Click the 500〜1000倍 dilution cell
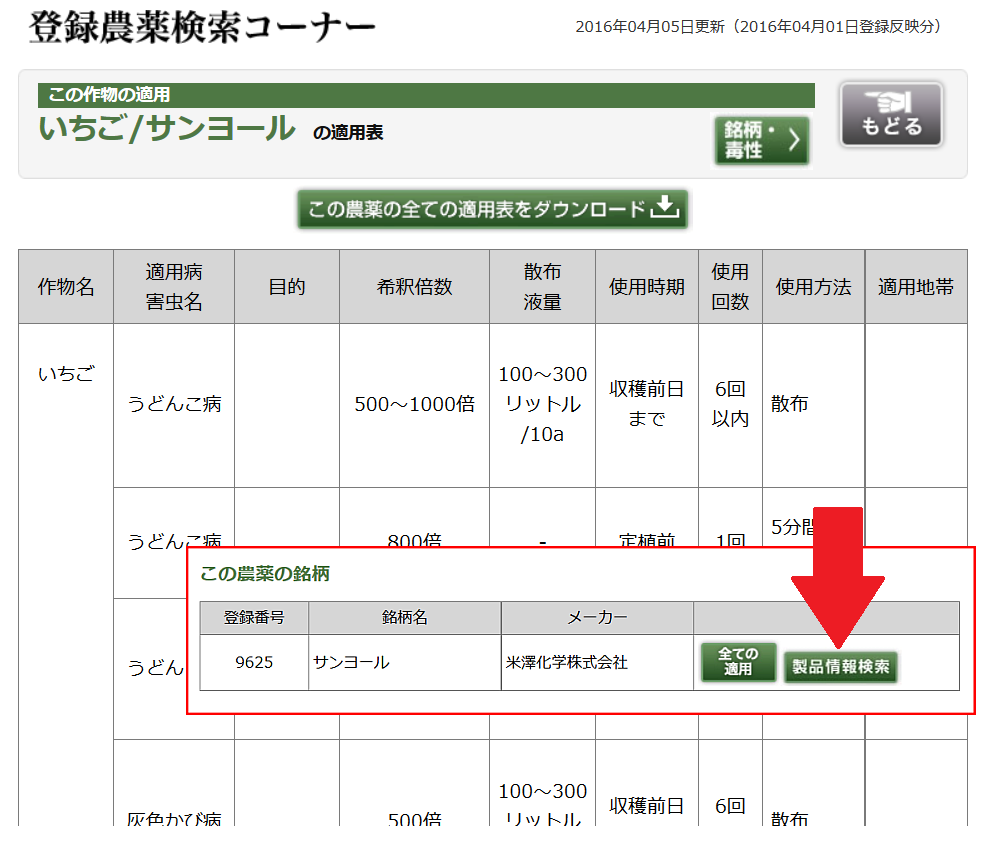 click(414, 405)
